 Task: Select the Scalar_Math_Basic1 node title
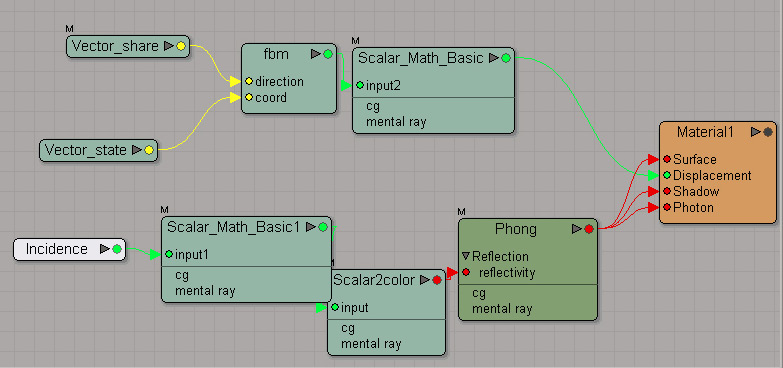[x=233, y=227]
